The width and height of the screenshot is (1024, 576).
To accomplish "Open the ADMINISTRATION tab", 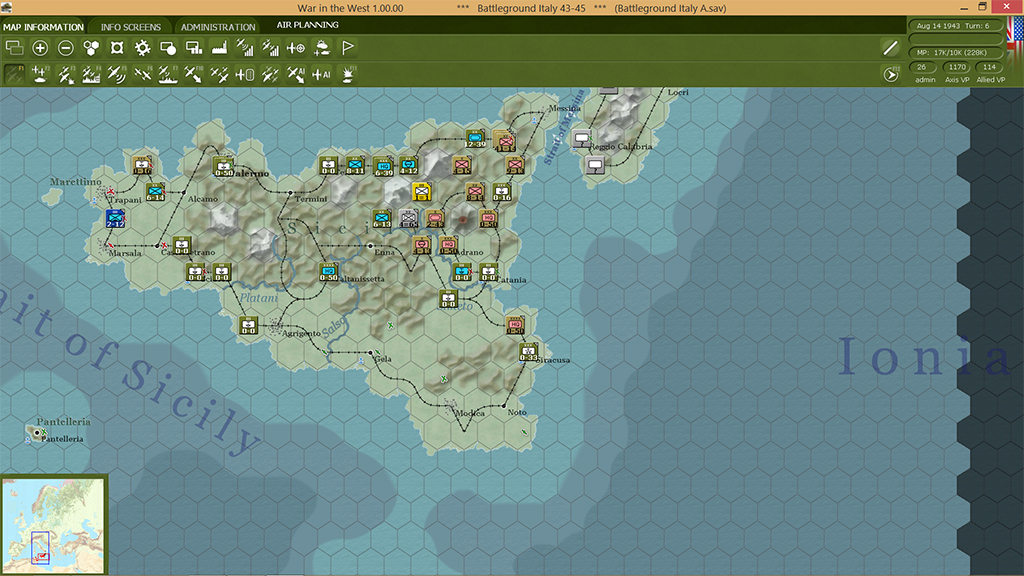I will pos(218,27).
